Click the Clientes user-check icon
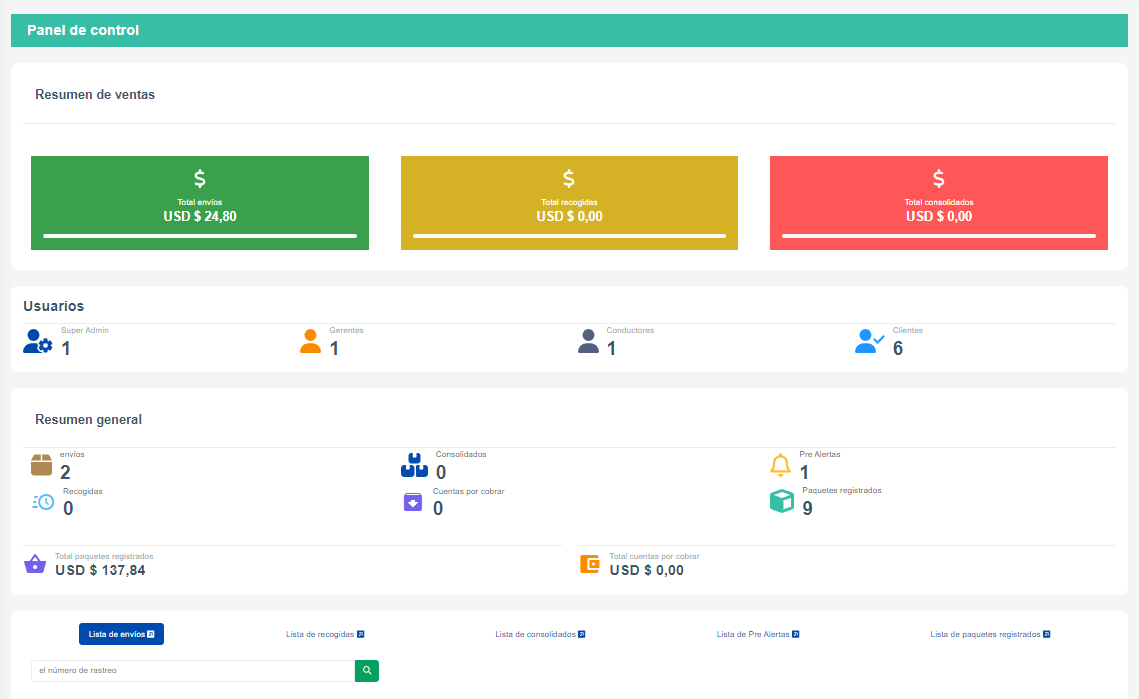Image resolution: width=1139 pixels, height=699 pixels. tap(869, 342)
